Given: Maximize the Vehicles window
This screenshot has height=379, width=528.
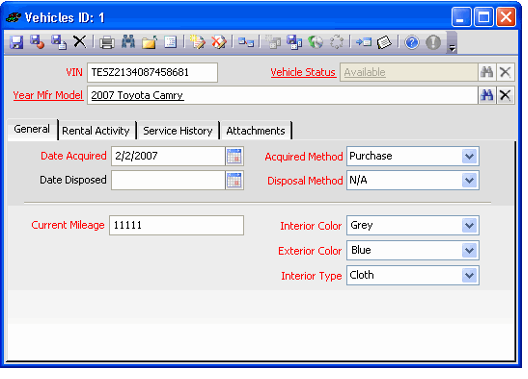Looking at the screenshot, I should (x=484, y=17).
